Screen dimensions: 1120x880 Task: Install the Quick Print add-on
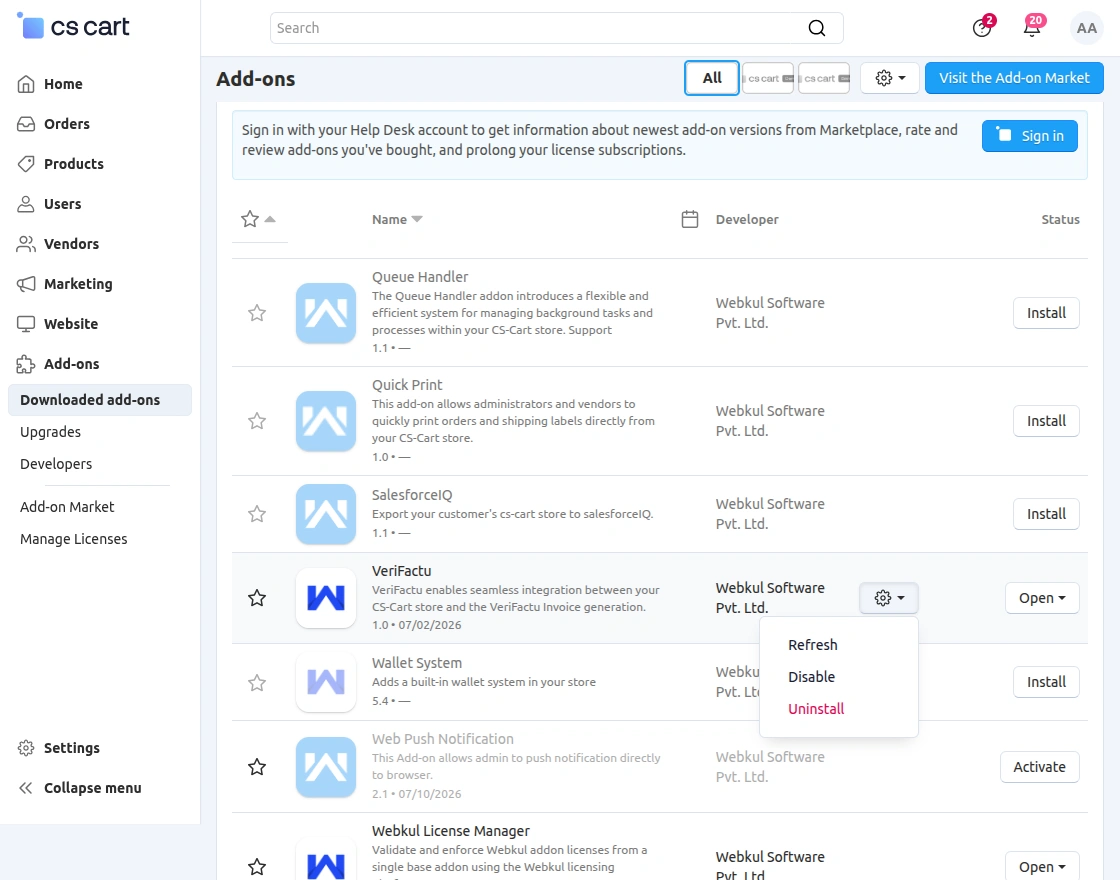pyautogui.click(x=1046, y=421)
